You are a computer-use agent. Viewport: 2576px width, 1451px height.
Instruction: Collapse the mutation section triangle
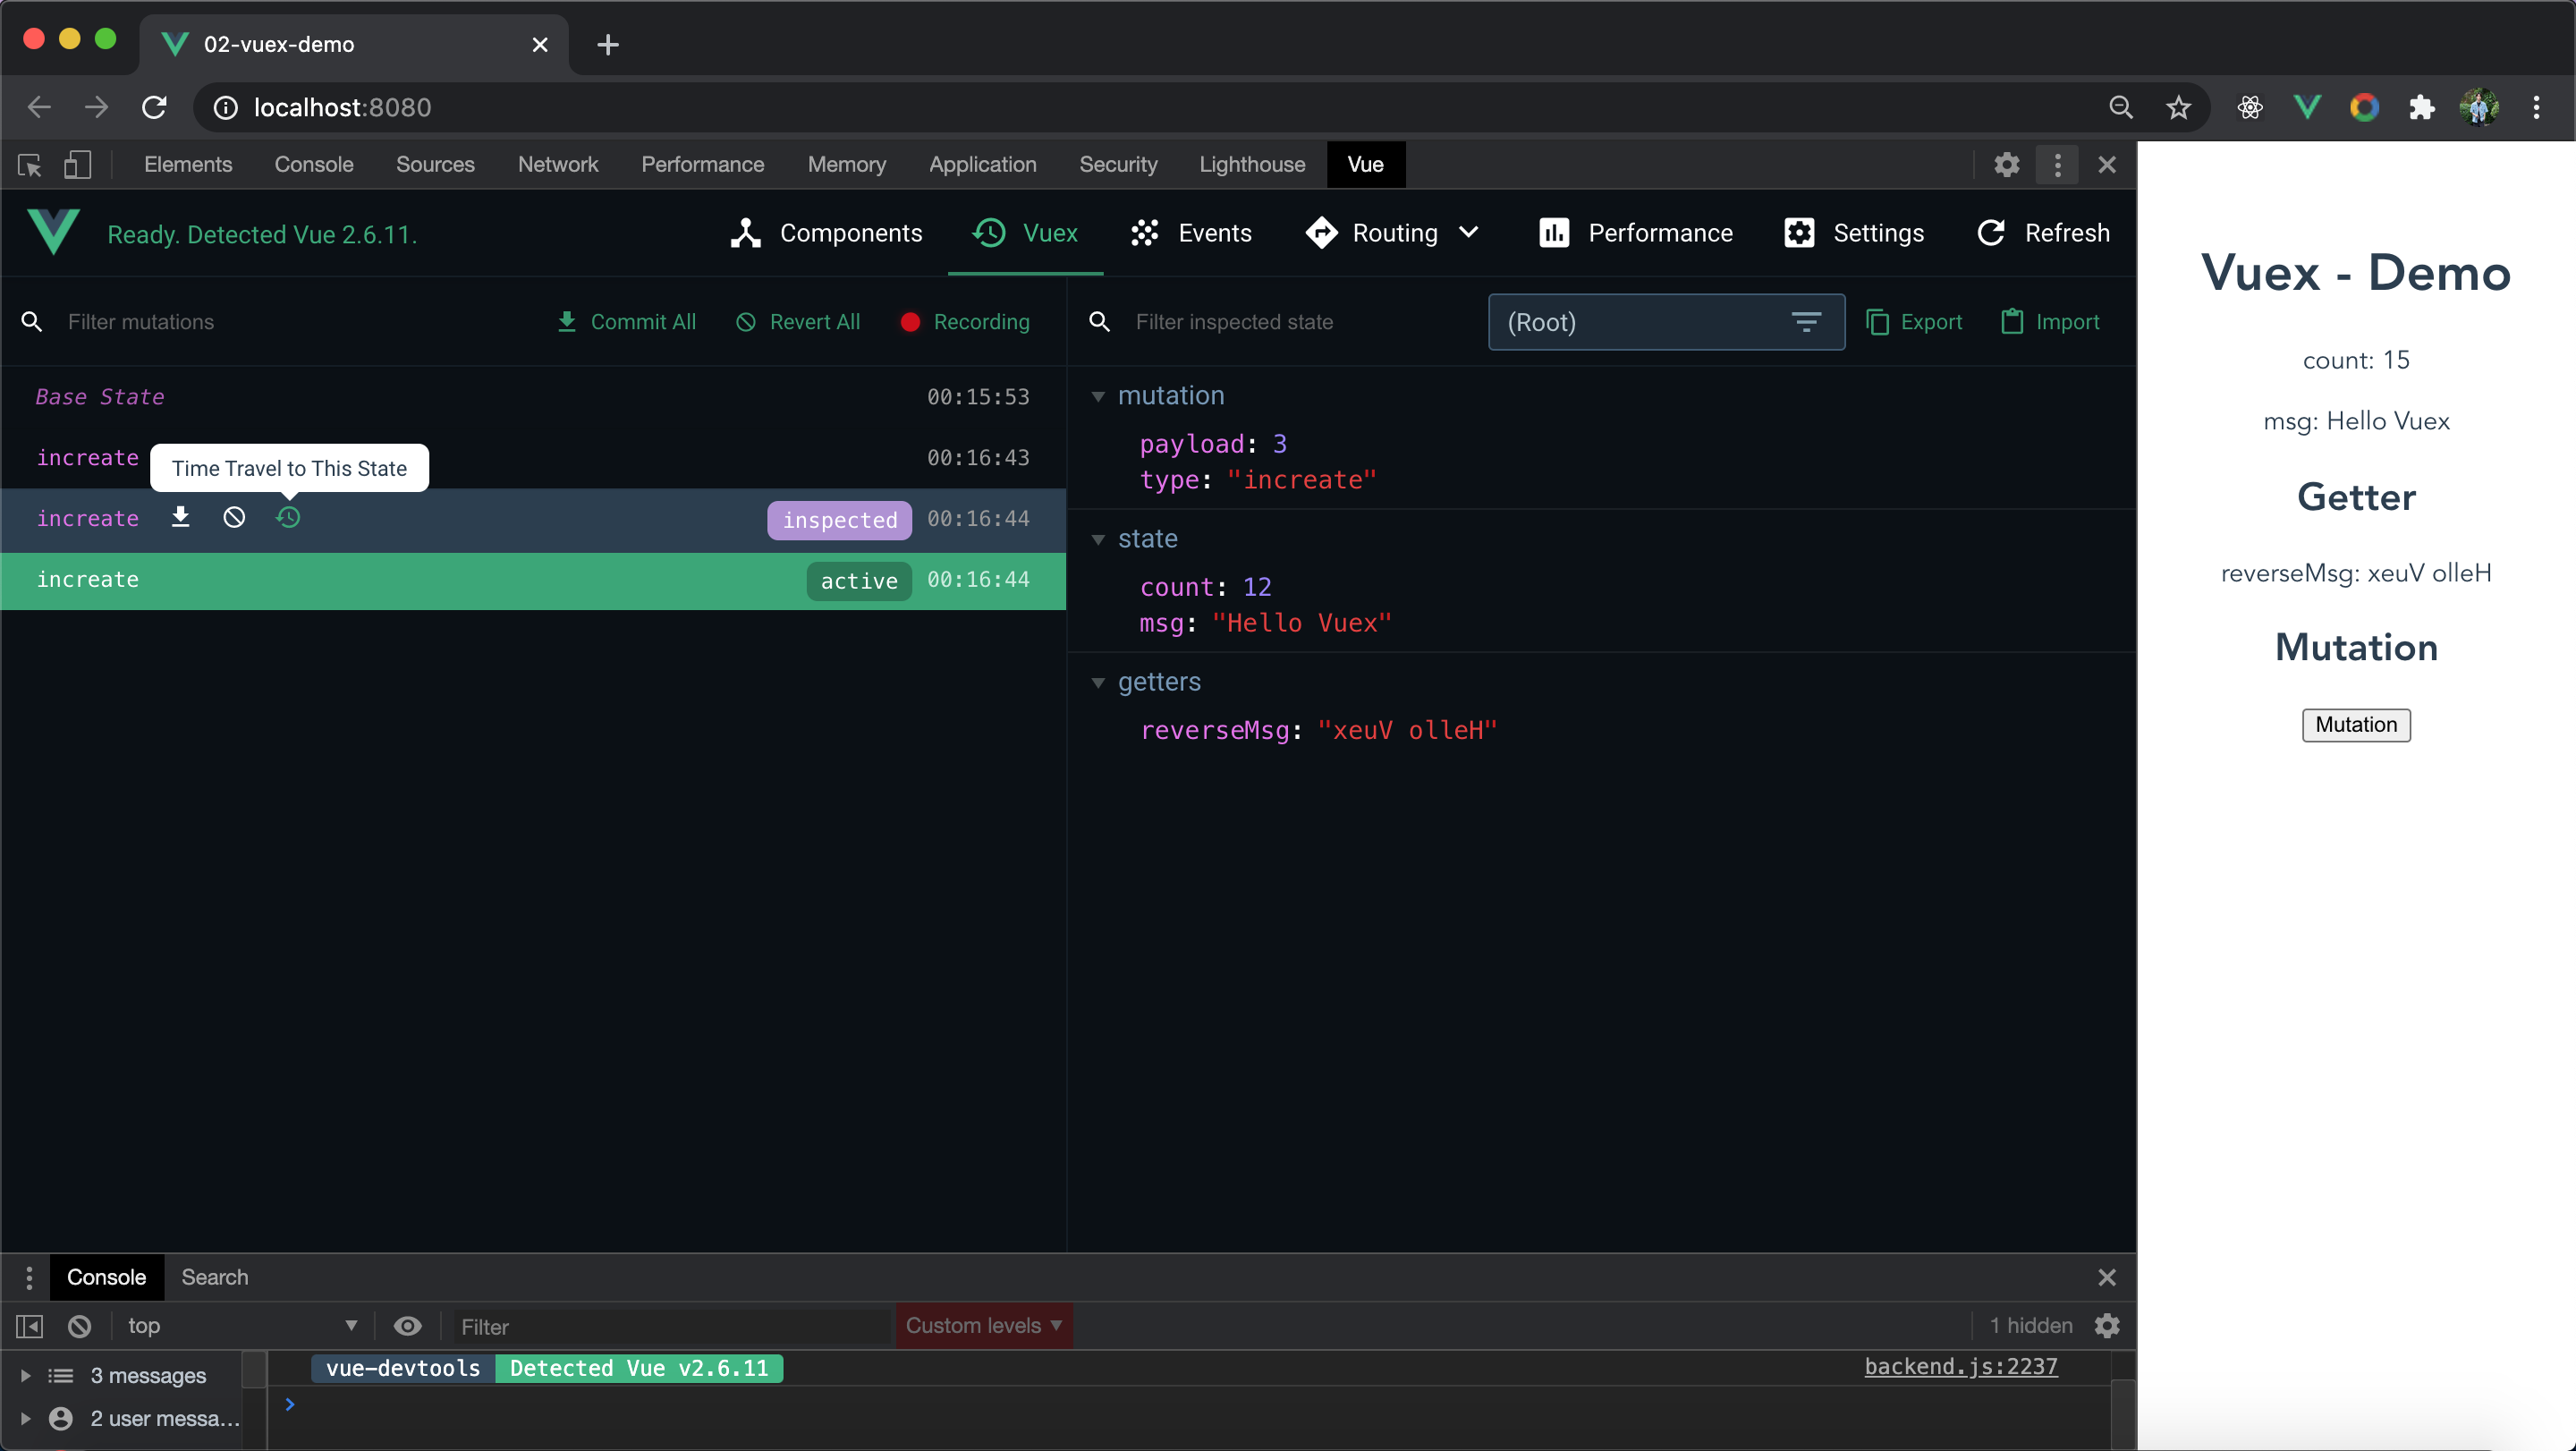[x=1098, y=397]
